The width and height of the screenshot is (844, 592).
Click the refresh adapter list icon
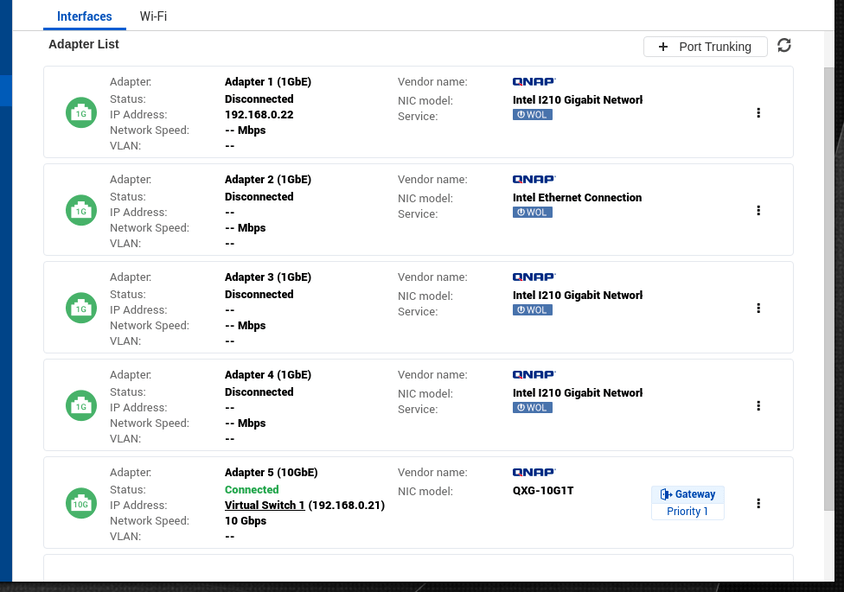coord(784,46)
